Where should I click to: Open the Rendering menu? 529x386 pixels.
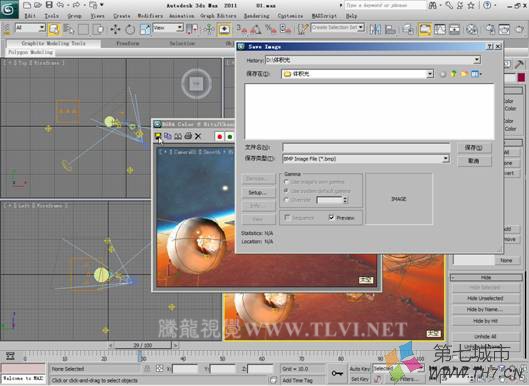[257, 16]
